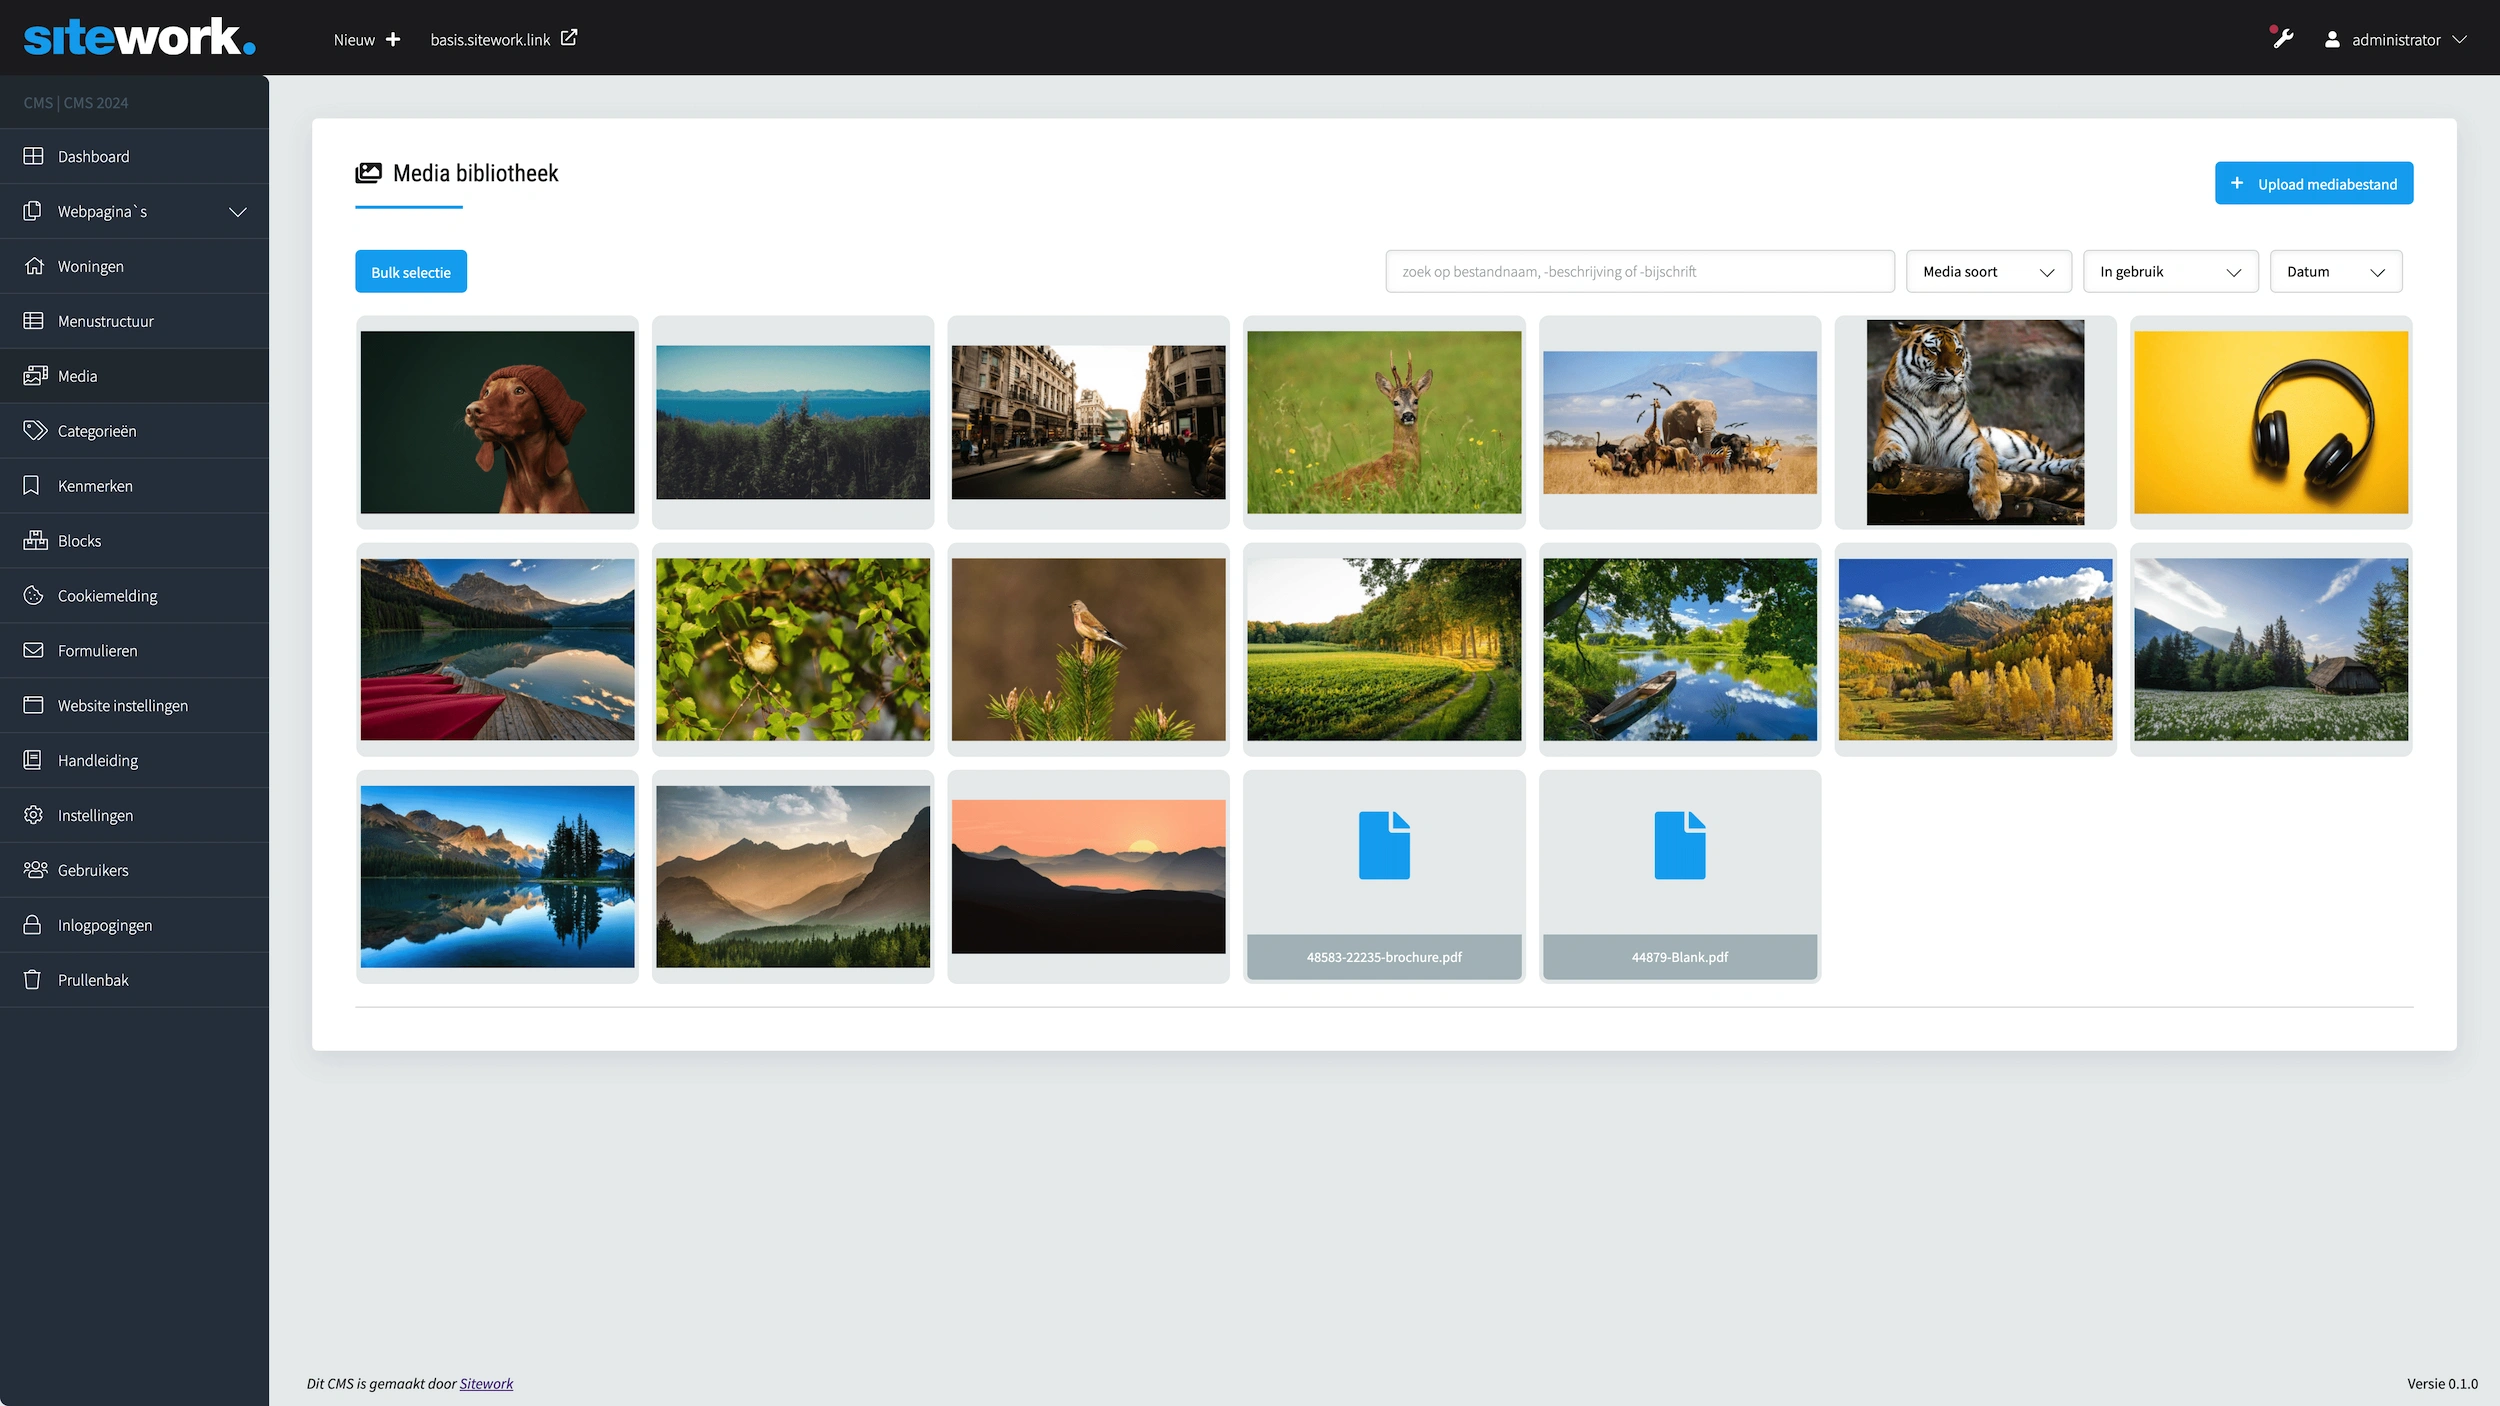
Task: Select the tiger image thumbnail
Action: coord(1974,422)
